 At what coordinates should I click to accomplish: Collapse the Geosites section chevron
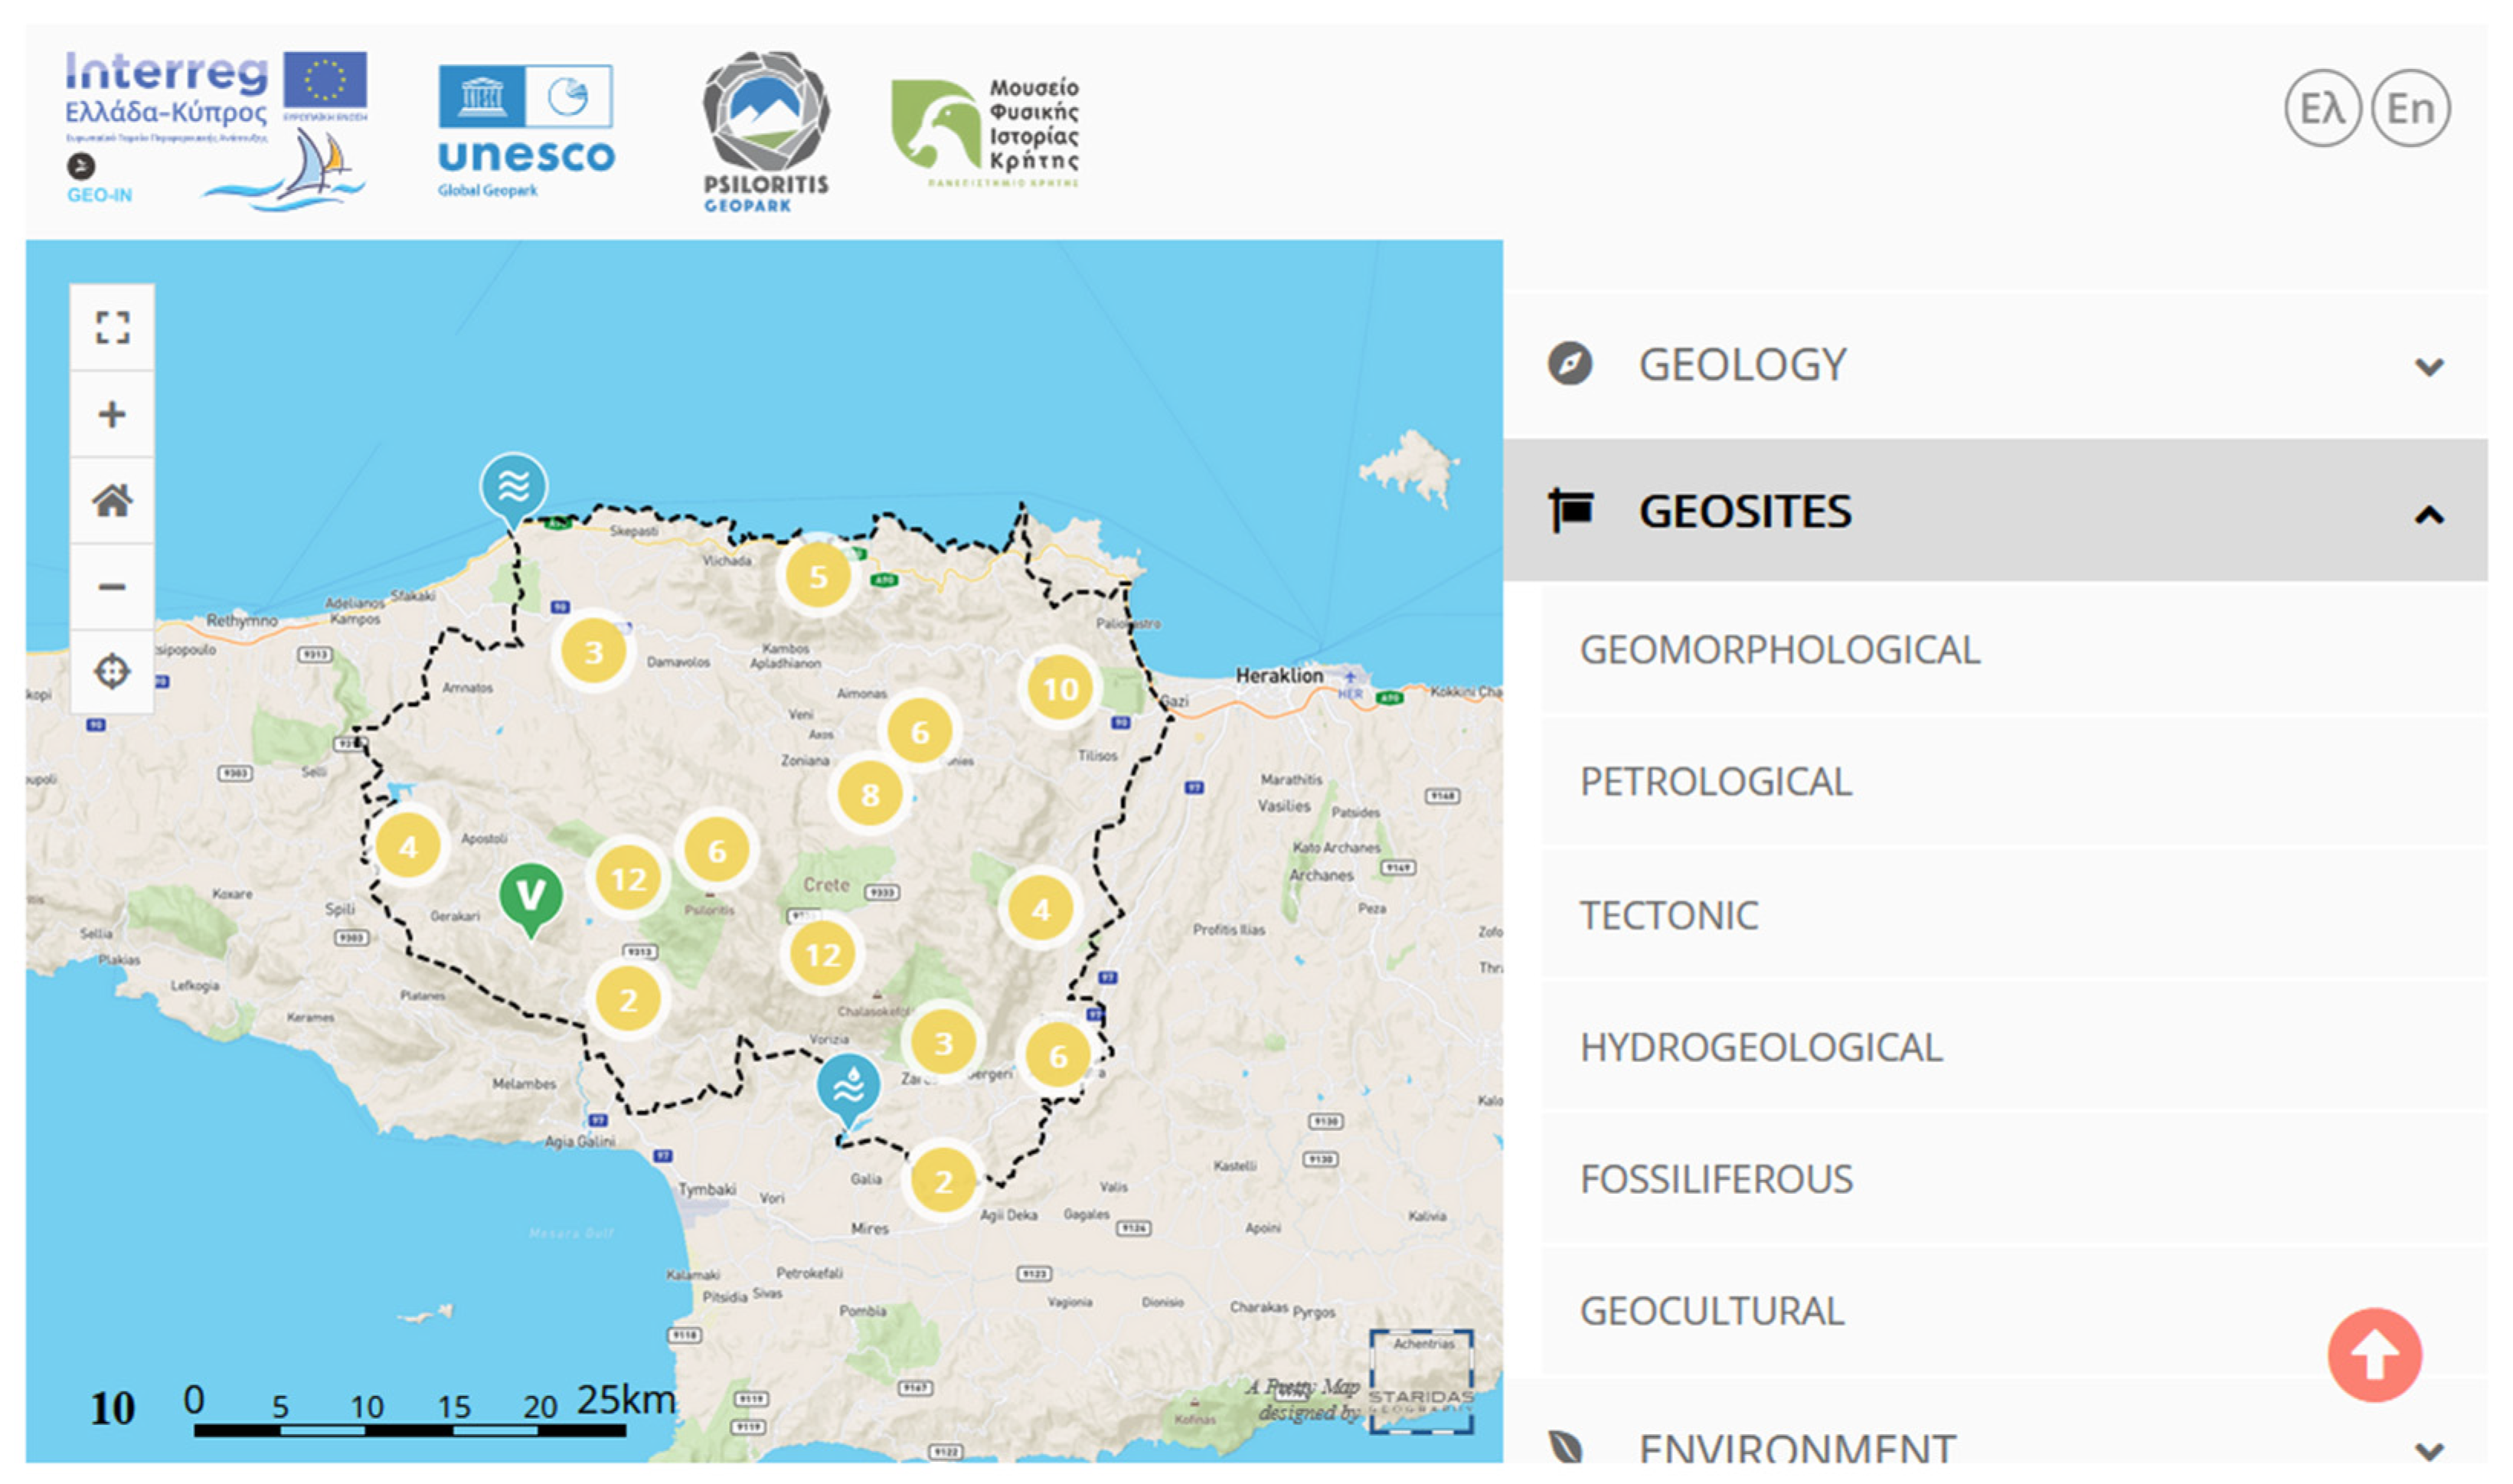[x=2428, y=515]
